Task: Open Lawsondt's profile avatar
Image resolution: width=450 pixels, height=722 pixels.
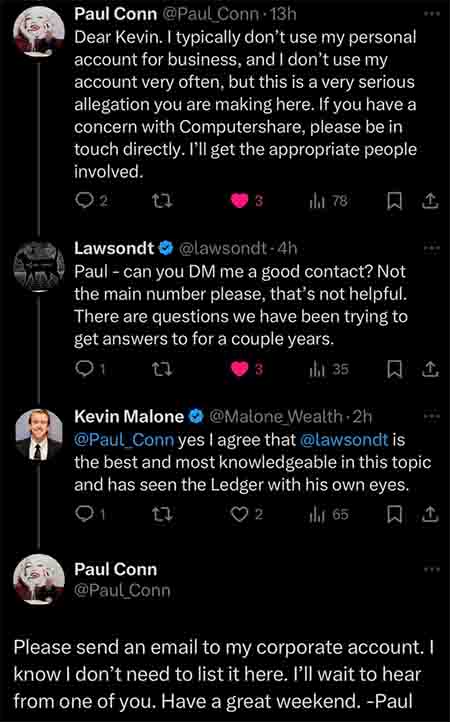Action: [39, 266]
